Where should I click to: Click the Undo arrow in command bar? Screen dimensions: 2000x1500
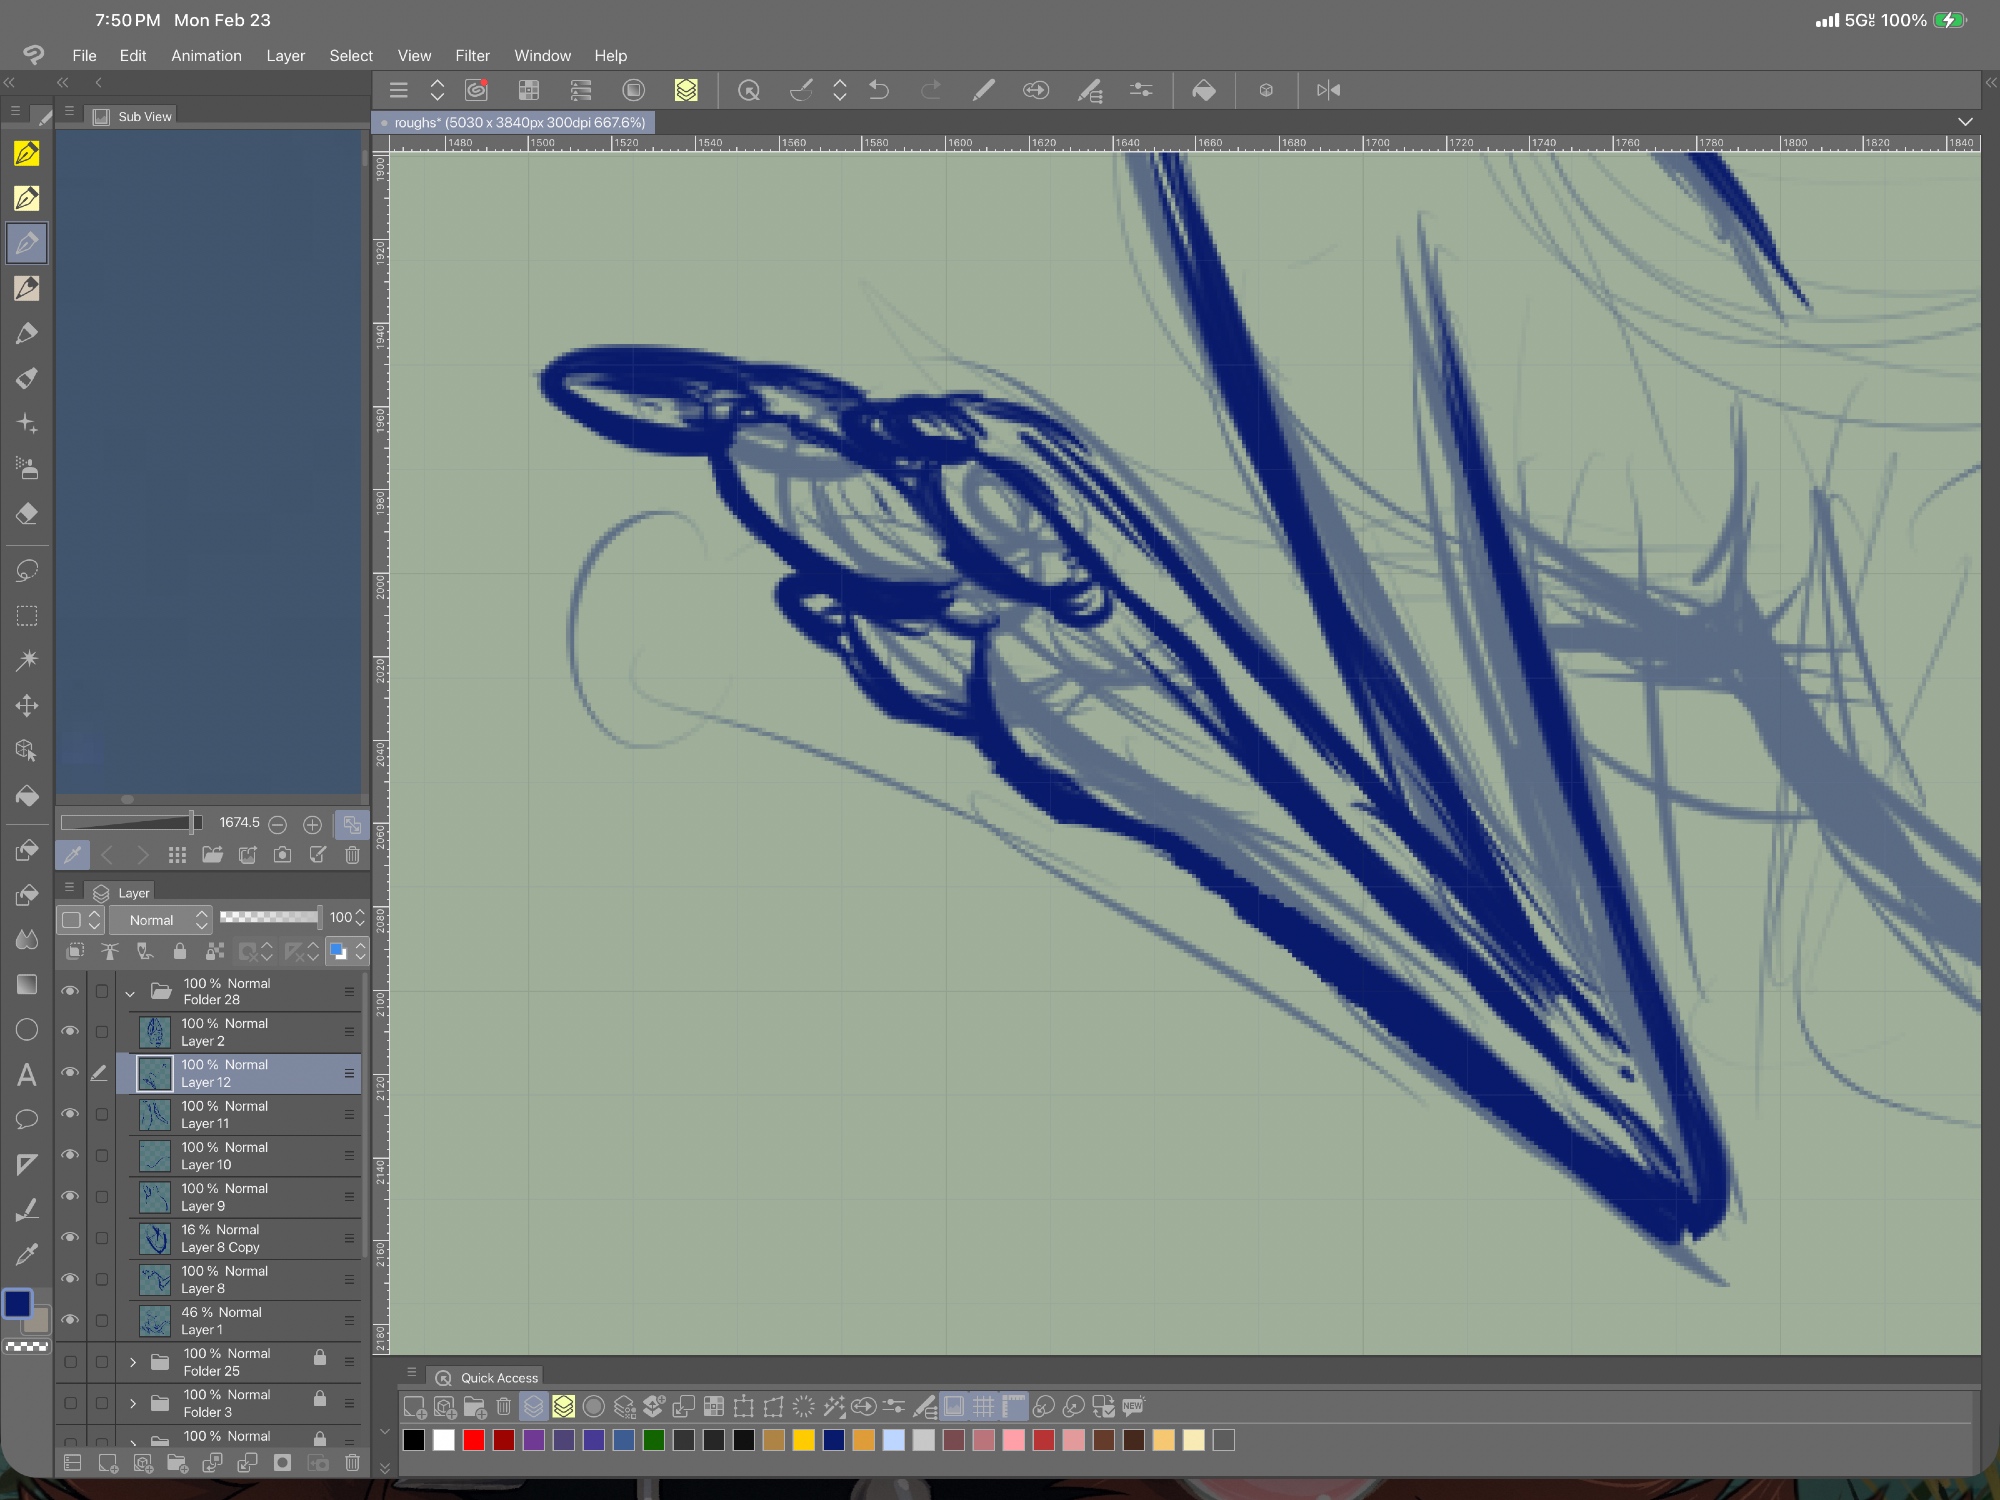click(x=879, y=90)
